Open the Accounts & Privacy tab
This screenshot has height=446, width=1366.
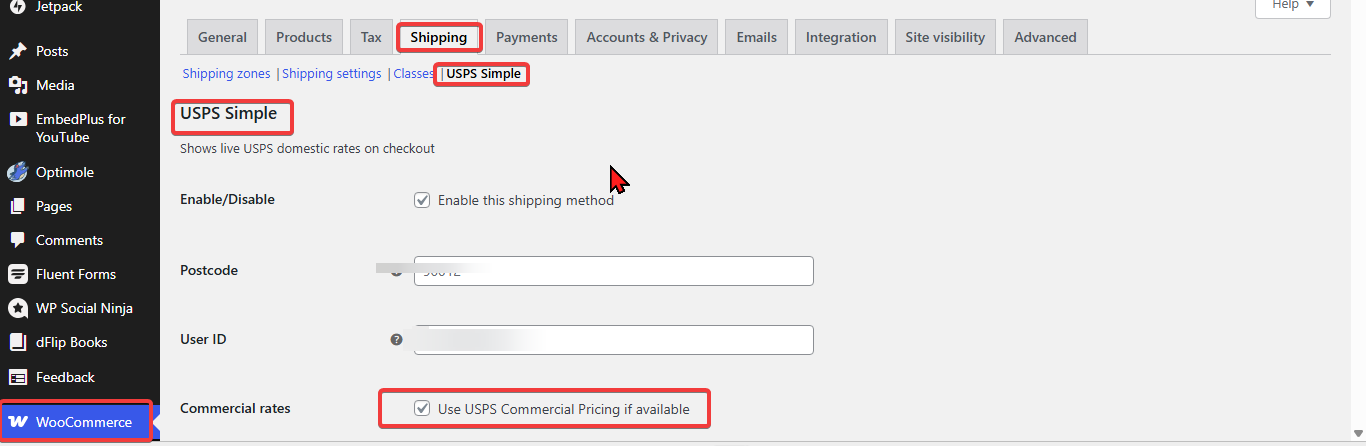[x=647, y=37]
